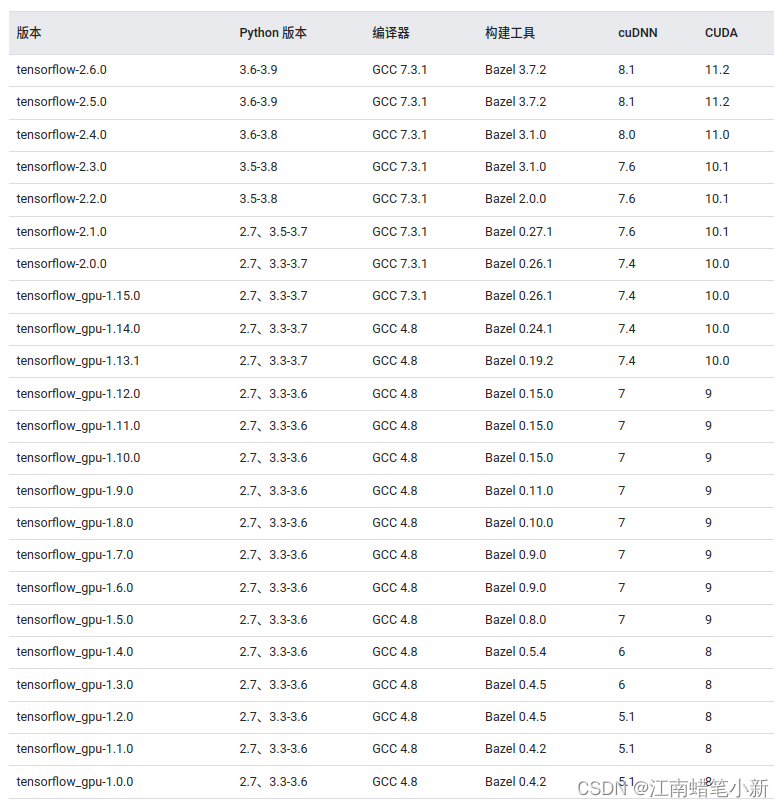Screen dimensions: 784x807
Task: Click GCC 4.8 in tensorflow_gpu-1.0.0 row
Action: point(395,782)
